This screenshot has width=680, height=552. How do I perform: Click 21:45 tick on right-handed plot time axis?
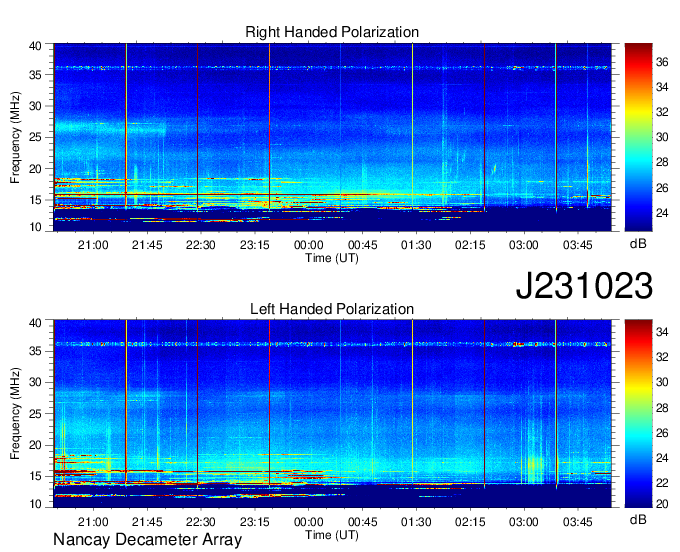[147, 245]
